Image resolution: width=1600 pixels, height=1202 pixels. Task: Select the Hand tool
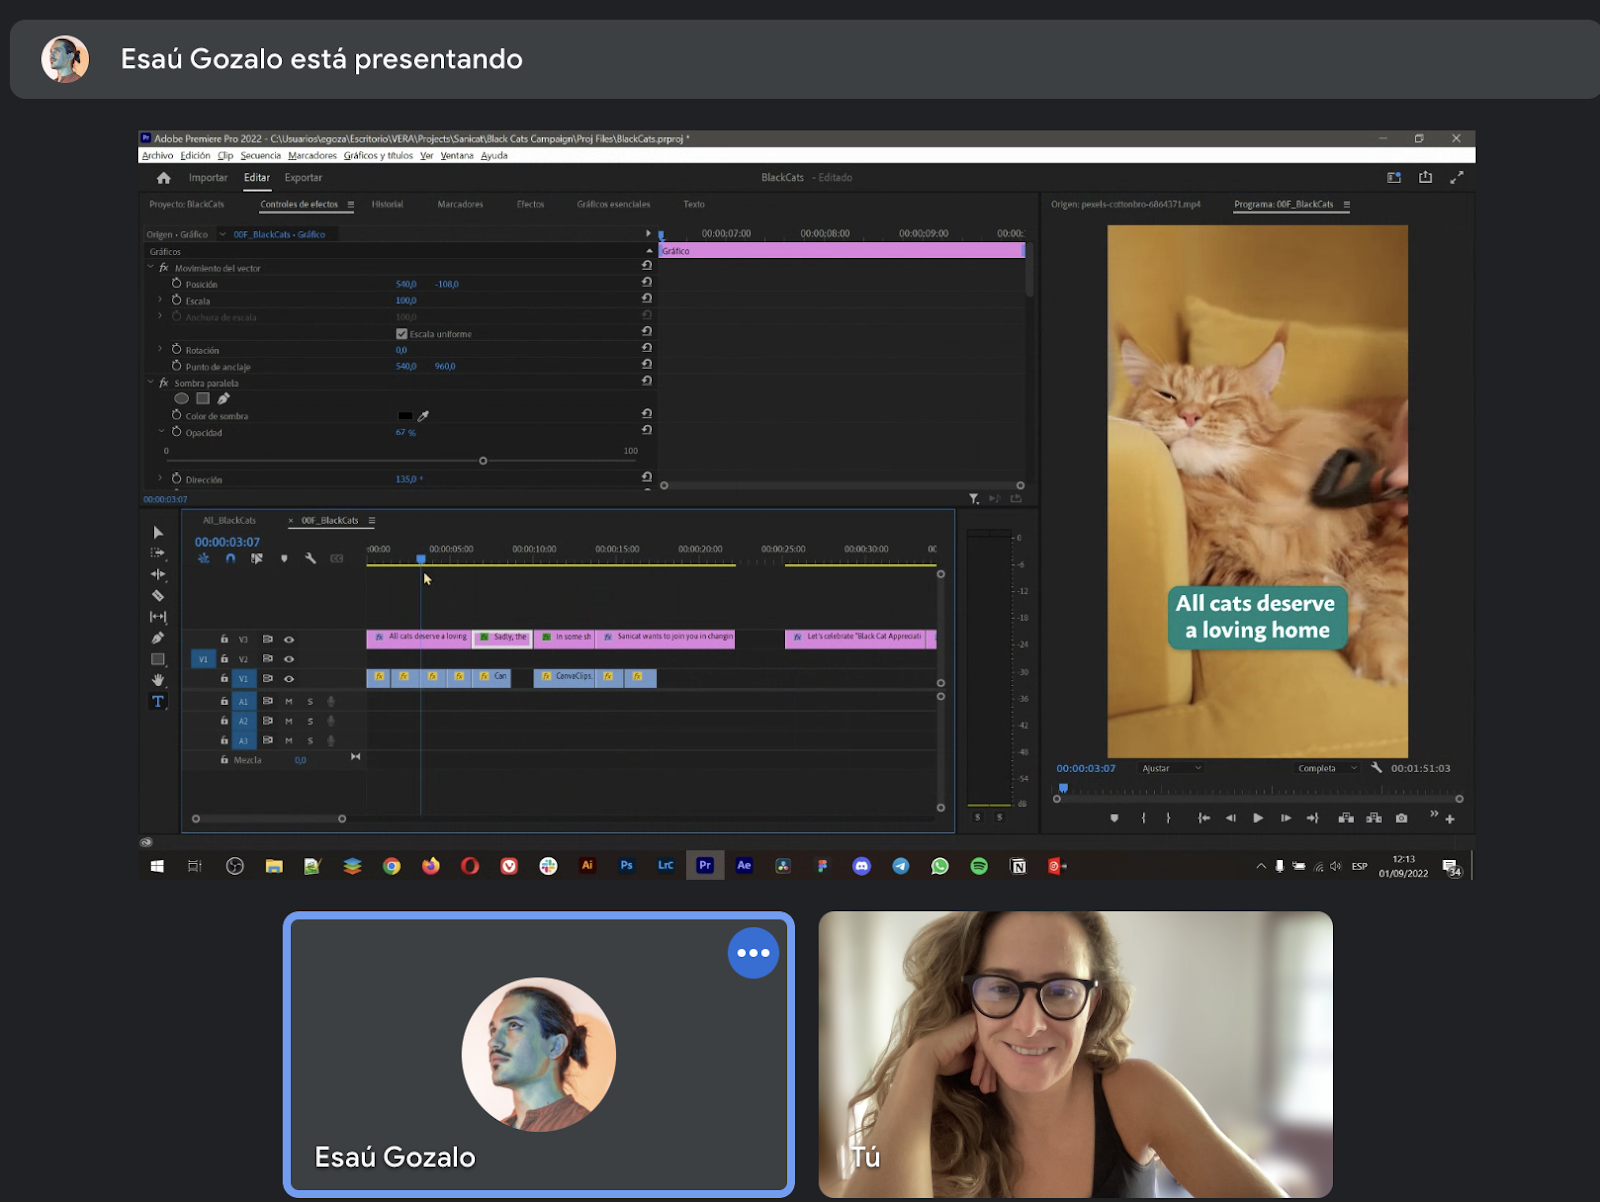click(x=158, y=680)
